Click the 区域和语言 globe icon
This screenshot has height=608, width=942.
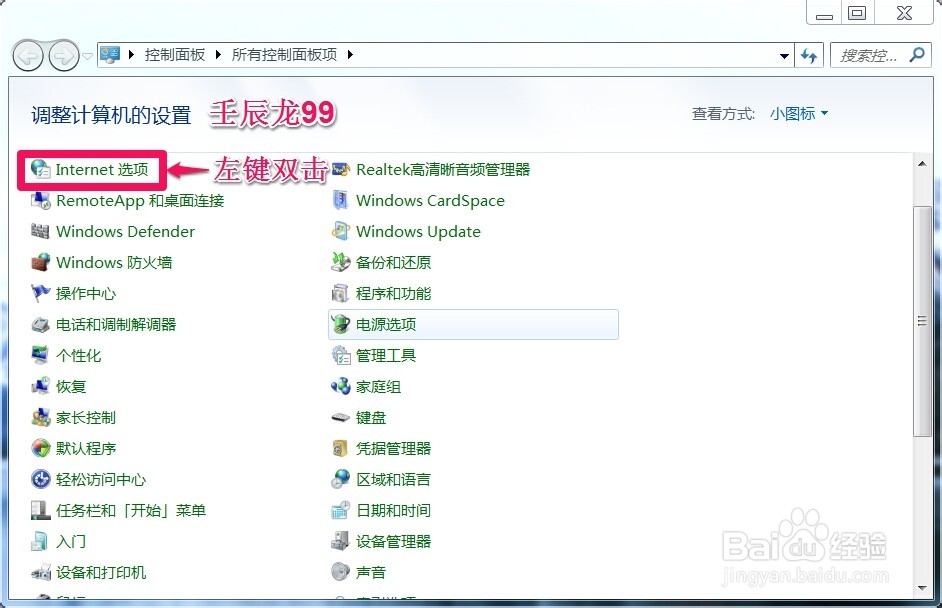pyautogui.click(x=341, y=479)
